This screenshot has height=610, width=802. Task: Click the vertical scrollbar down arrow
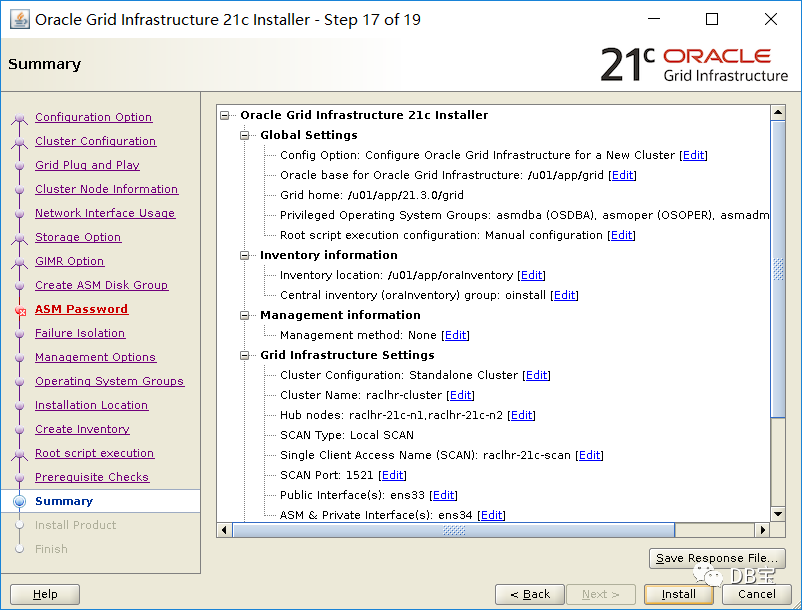pos(778,514)
